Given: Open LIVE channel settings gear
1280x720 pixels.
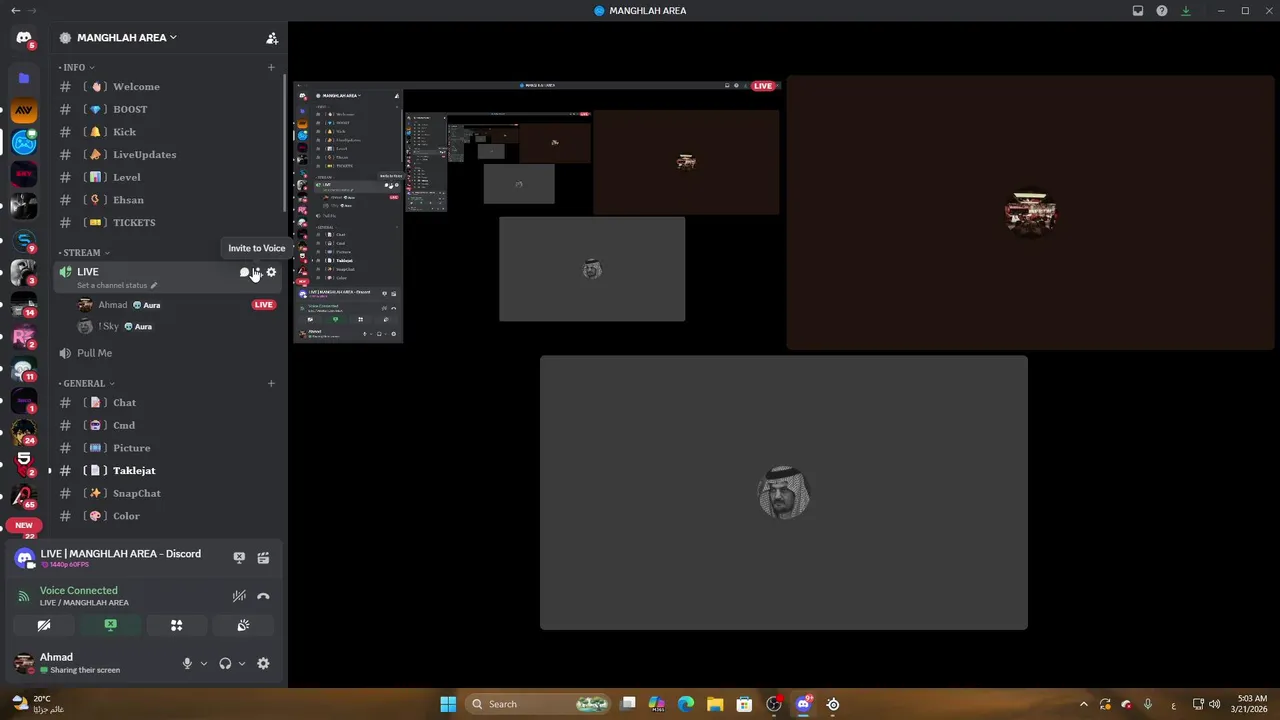Looking at the screenshot, I should coord(271,272).
